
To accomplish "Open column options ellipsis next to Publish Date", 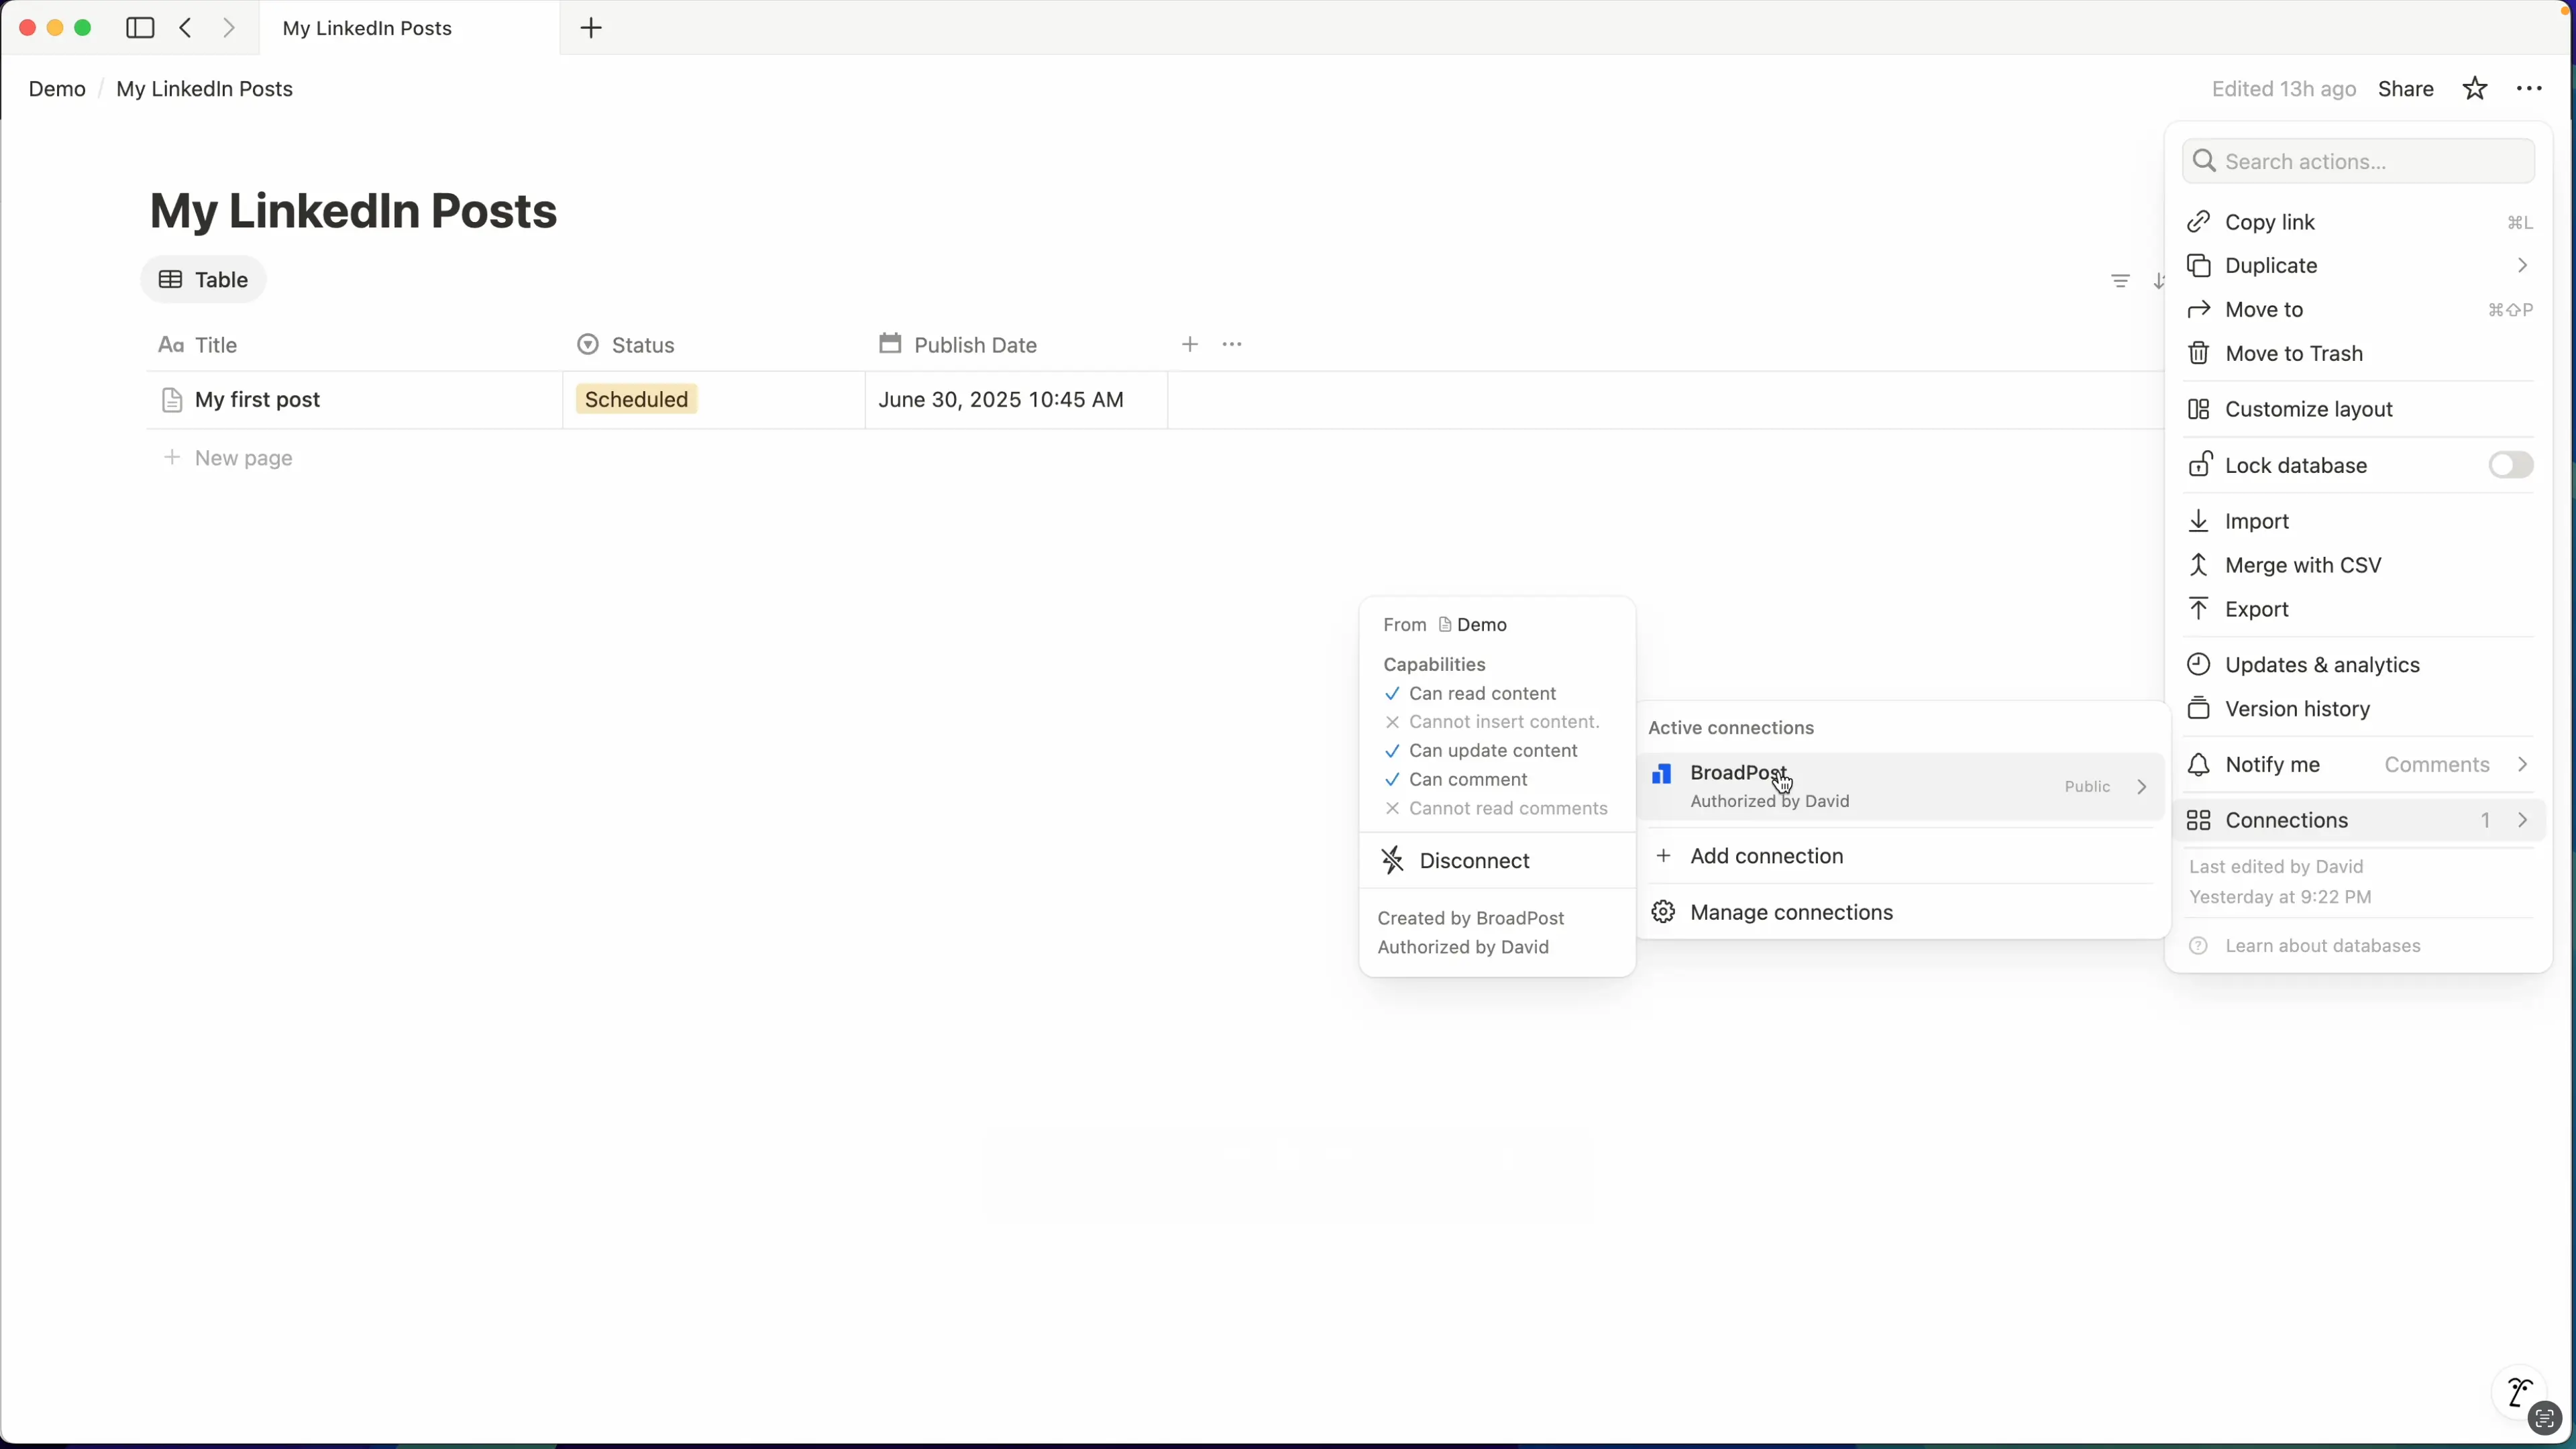I will [x=1232, y=344].
